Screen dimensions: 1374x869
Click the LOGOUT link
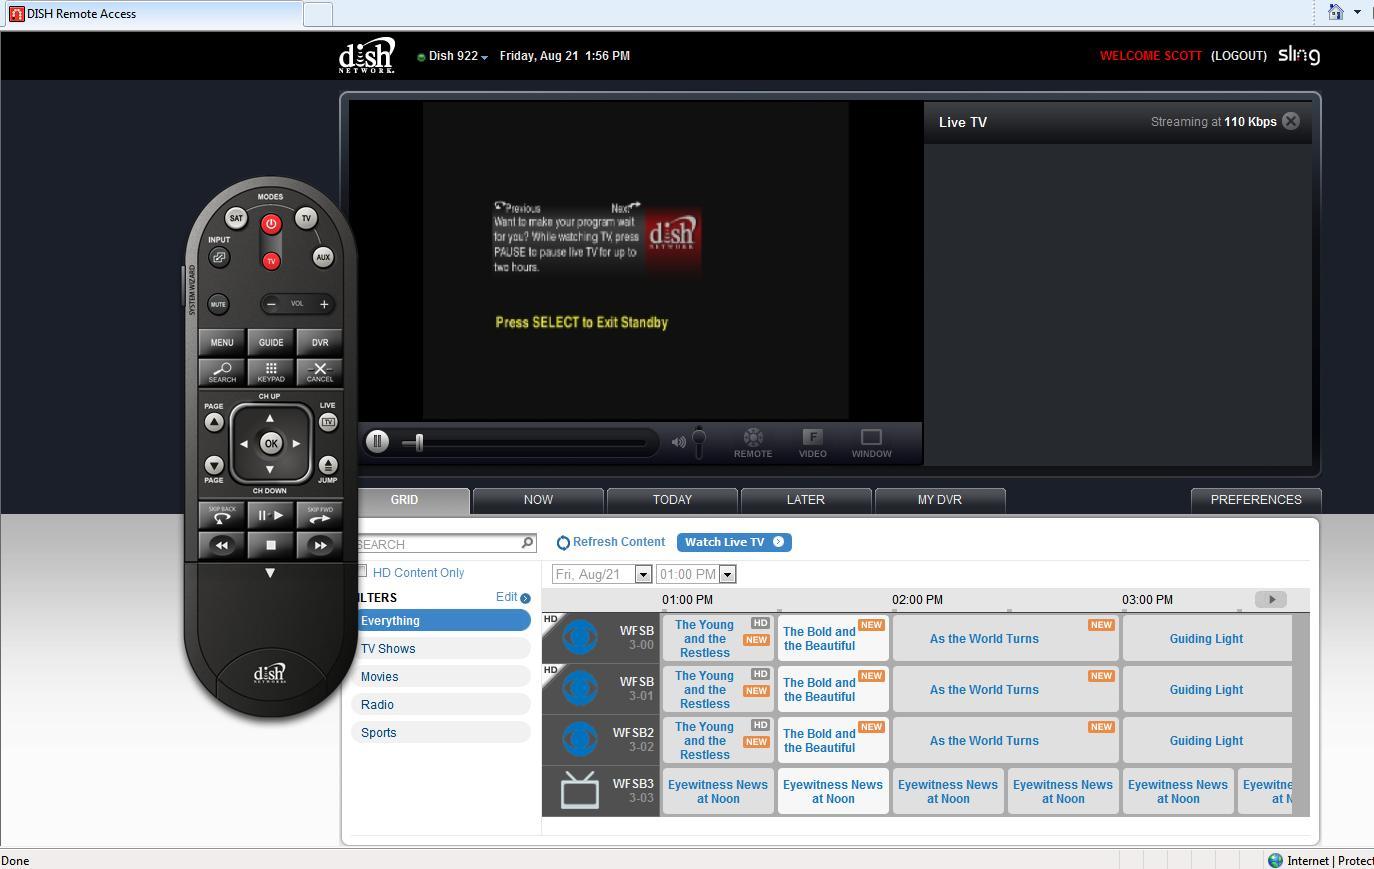(x=1239, y=56)
